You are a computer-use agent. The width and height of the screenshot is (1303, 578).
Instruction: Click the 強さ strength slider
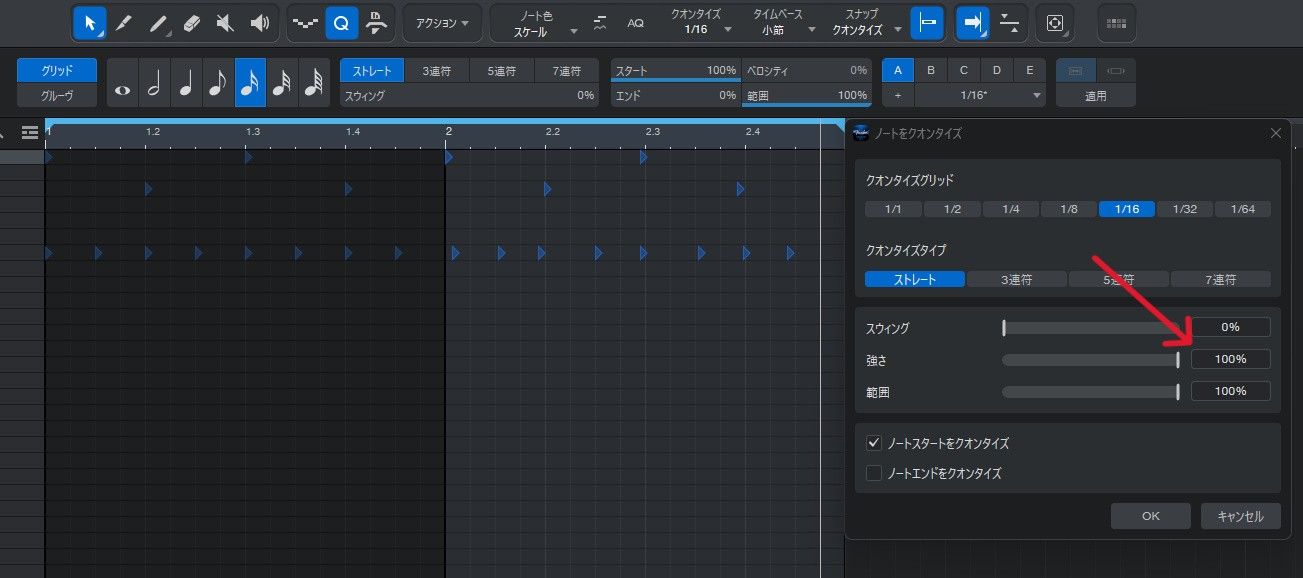point(1090,359)
